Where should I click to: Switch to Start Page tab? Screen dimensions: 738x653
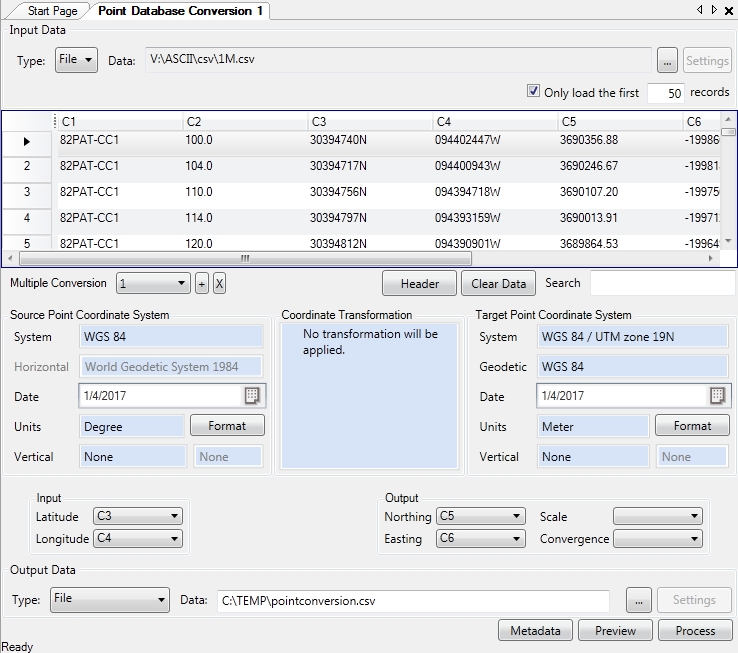click(x=52, y=10)
